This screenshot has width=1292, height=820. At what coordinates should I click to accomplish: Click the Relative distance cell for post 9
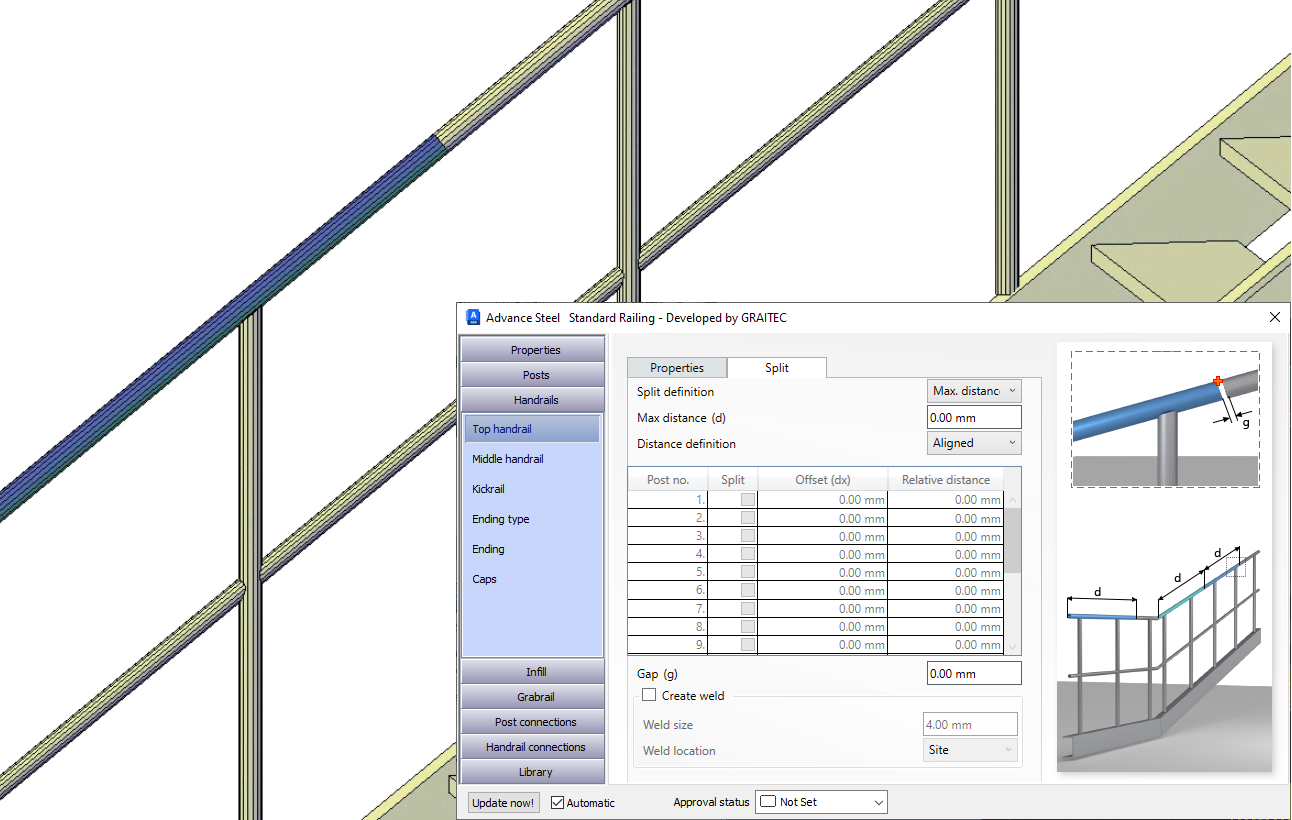pyautogui.click(x=945, y=645)
